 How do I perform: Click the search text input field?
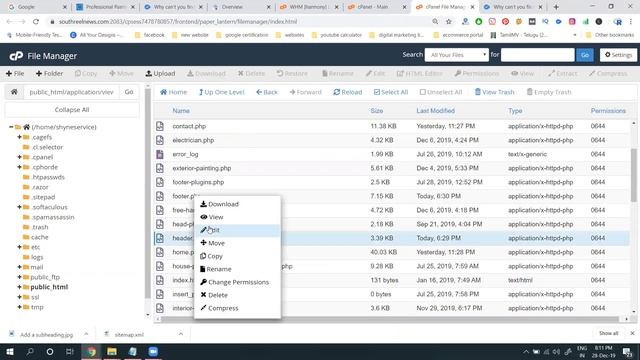538,55
